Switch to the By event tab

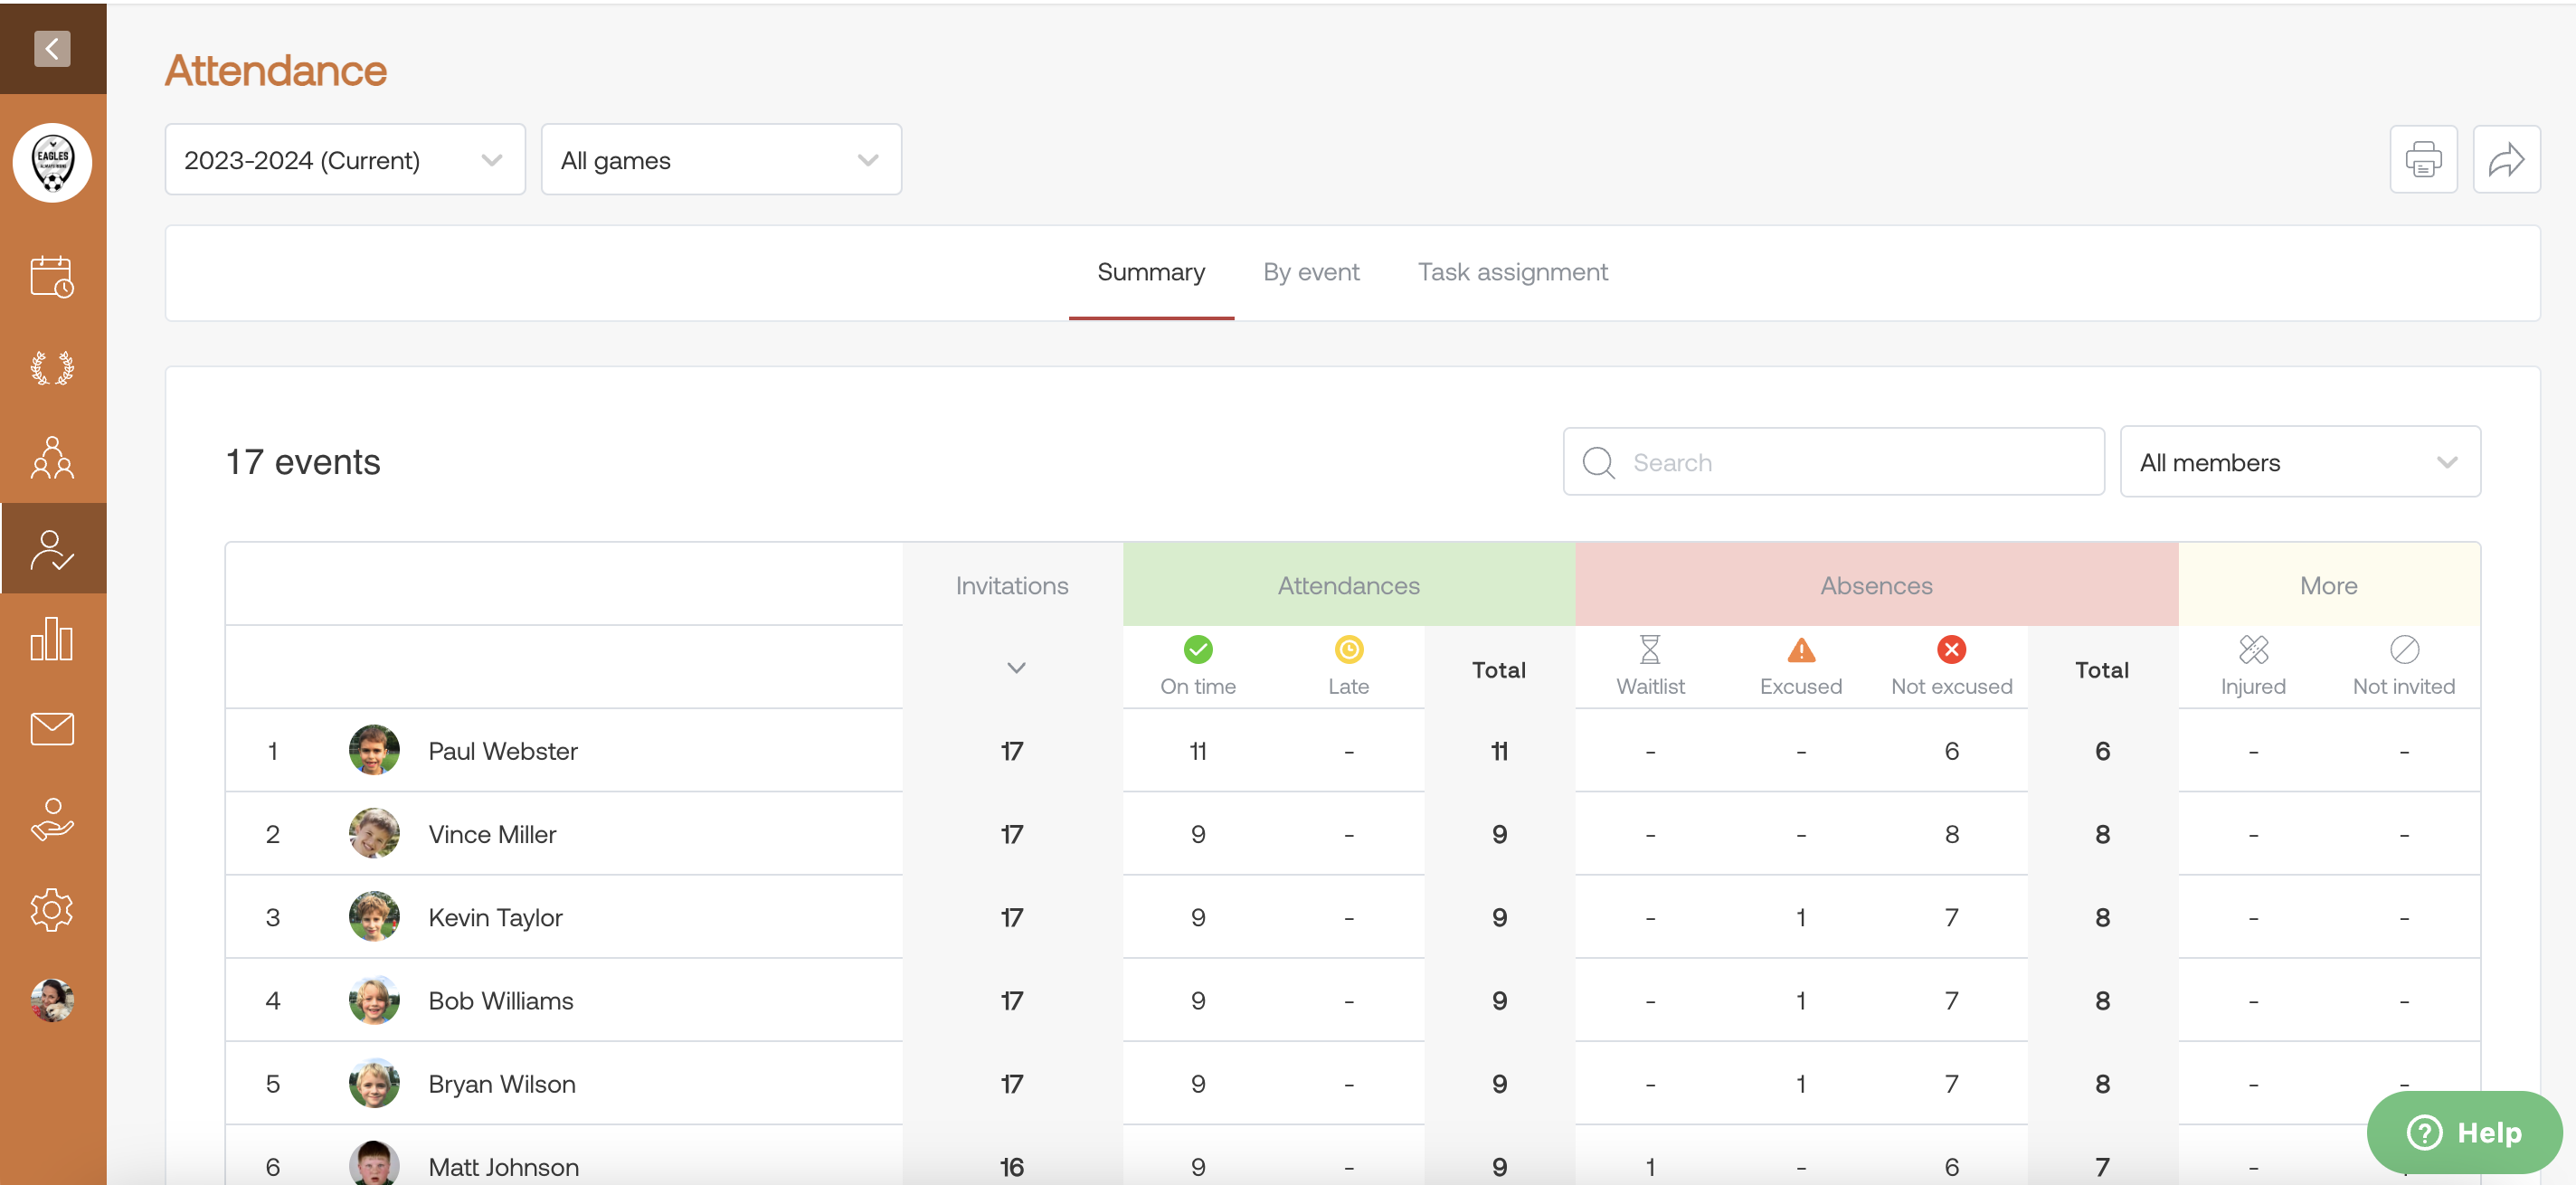[x=1311, y=272]
